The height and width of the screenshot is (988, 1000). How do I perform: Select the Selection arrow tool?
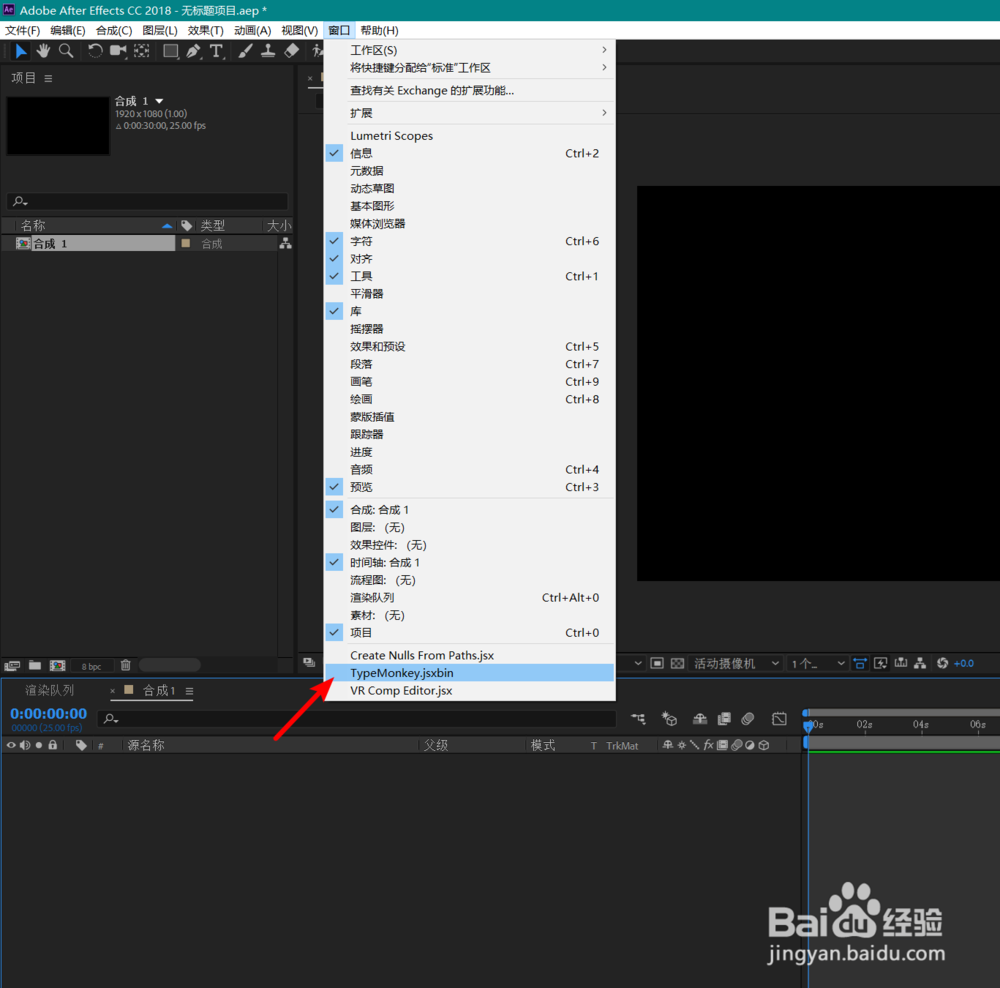tap(20, 51)
